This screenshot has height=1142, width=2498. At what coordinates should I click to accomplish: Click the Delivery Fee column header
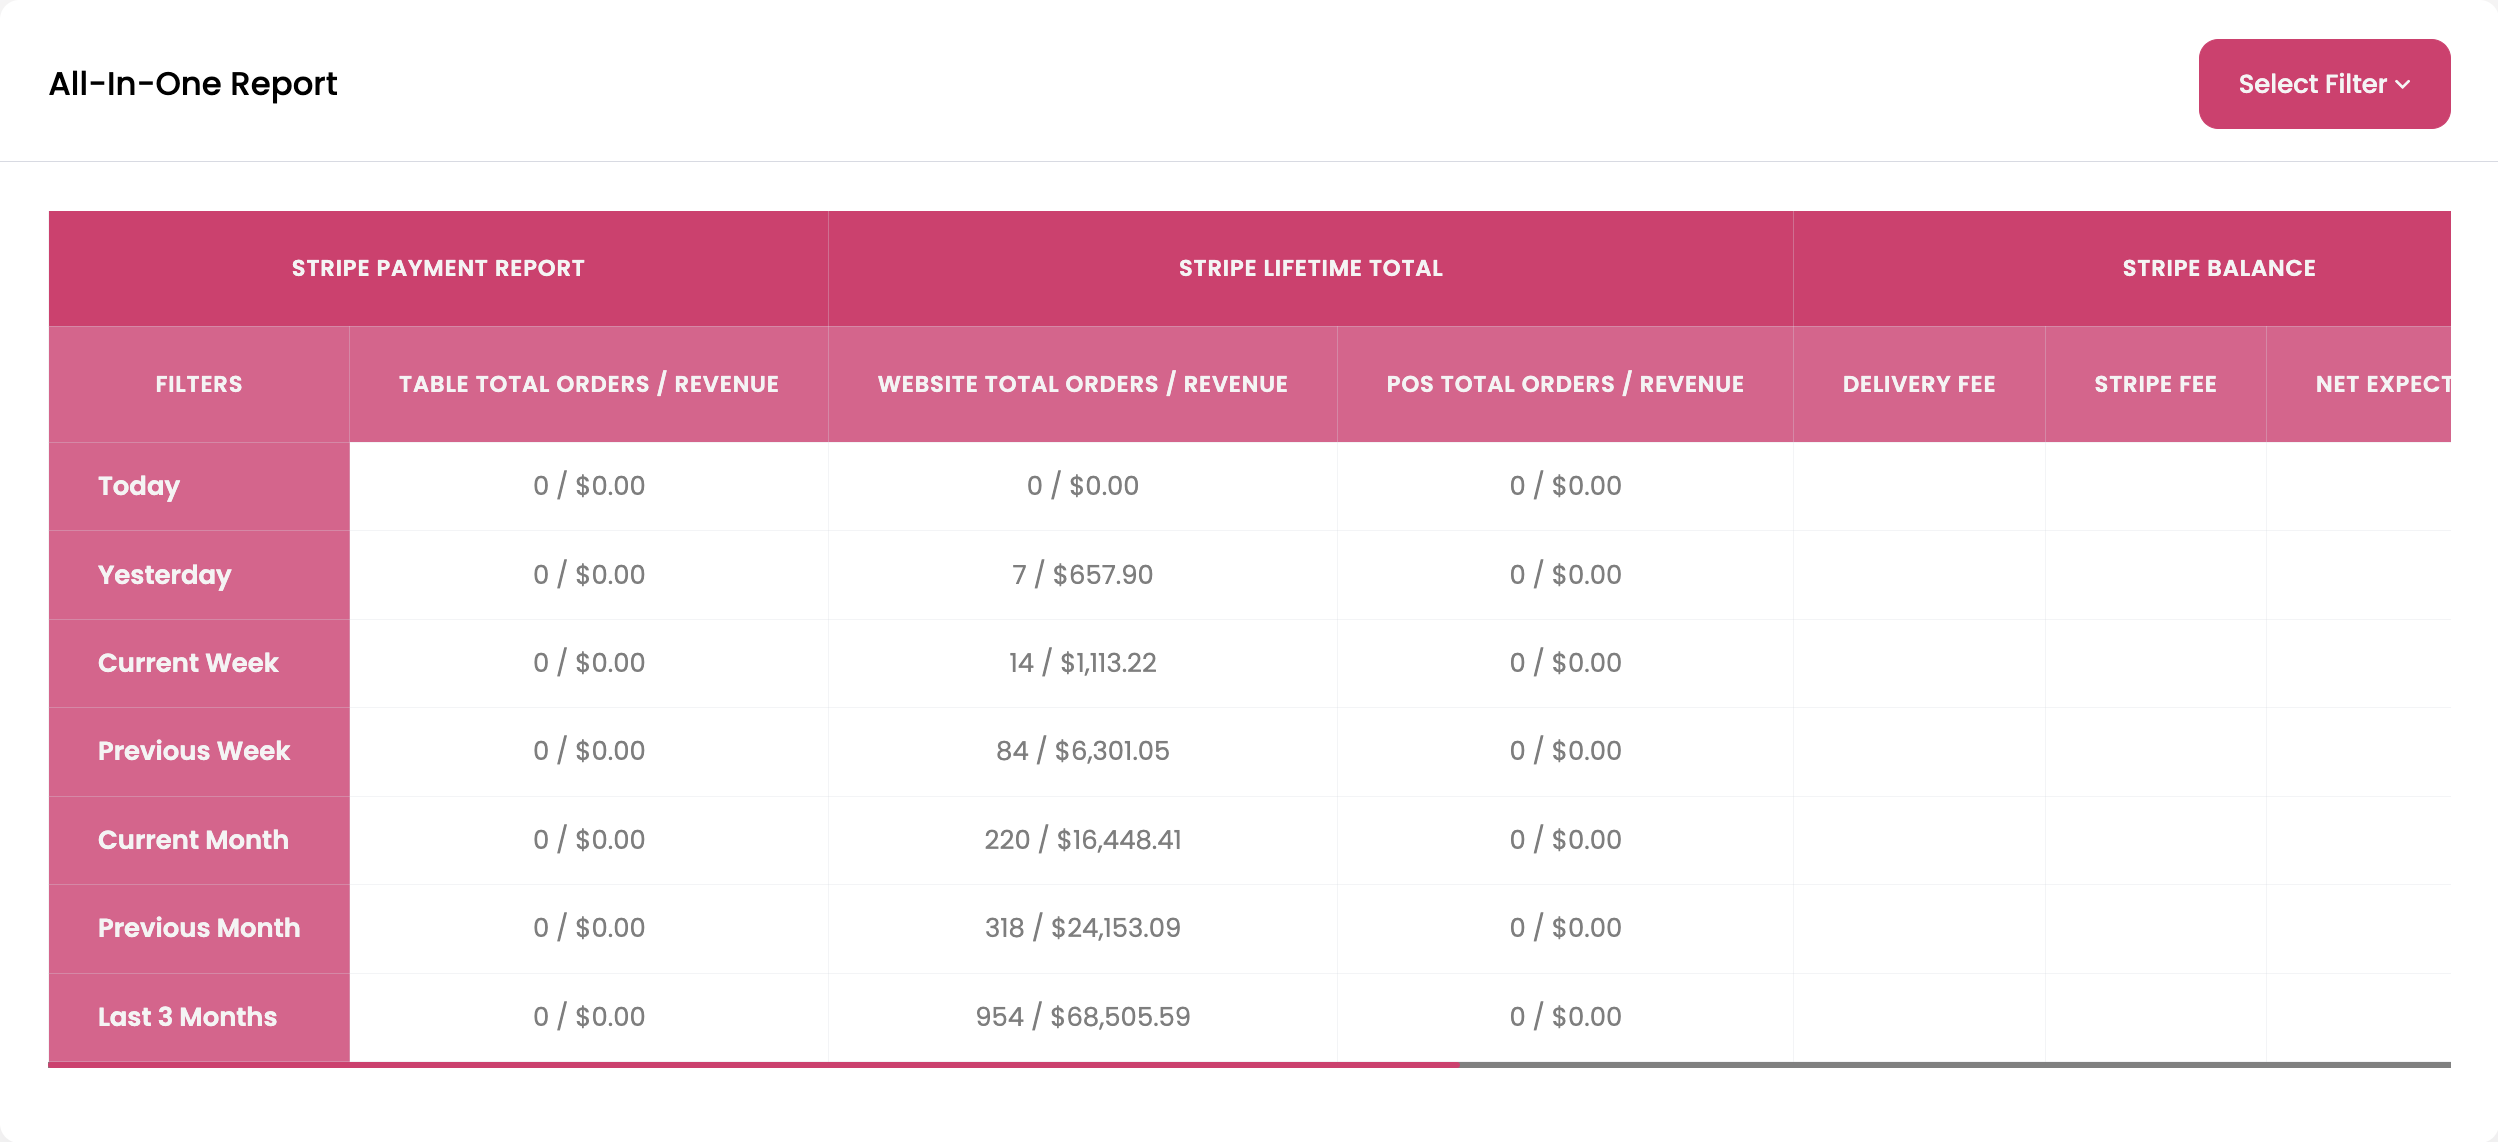[x=1919, y=384]
